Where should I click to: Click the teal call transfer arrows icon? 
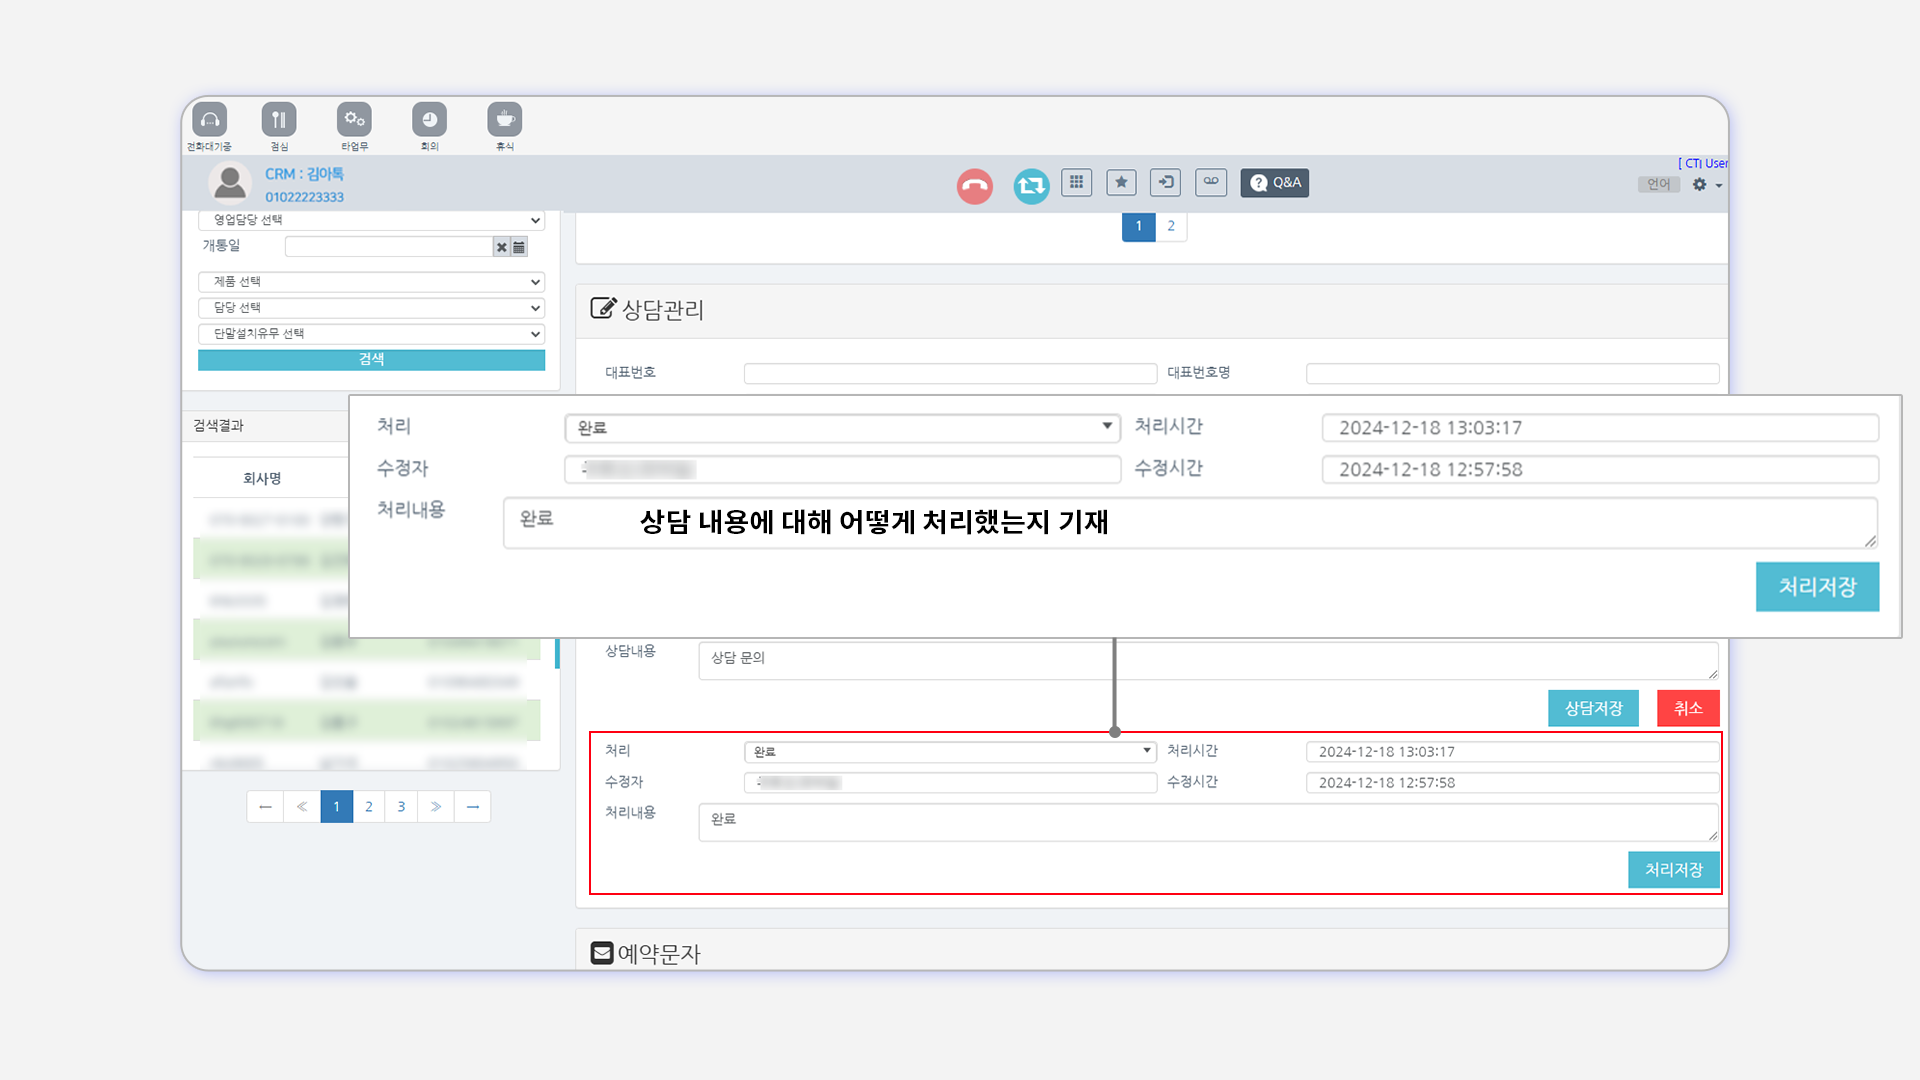(1031, 186)
